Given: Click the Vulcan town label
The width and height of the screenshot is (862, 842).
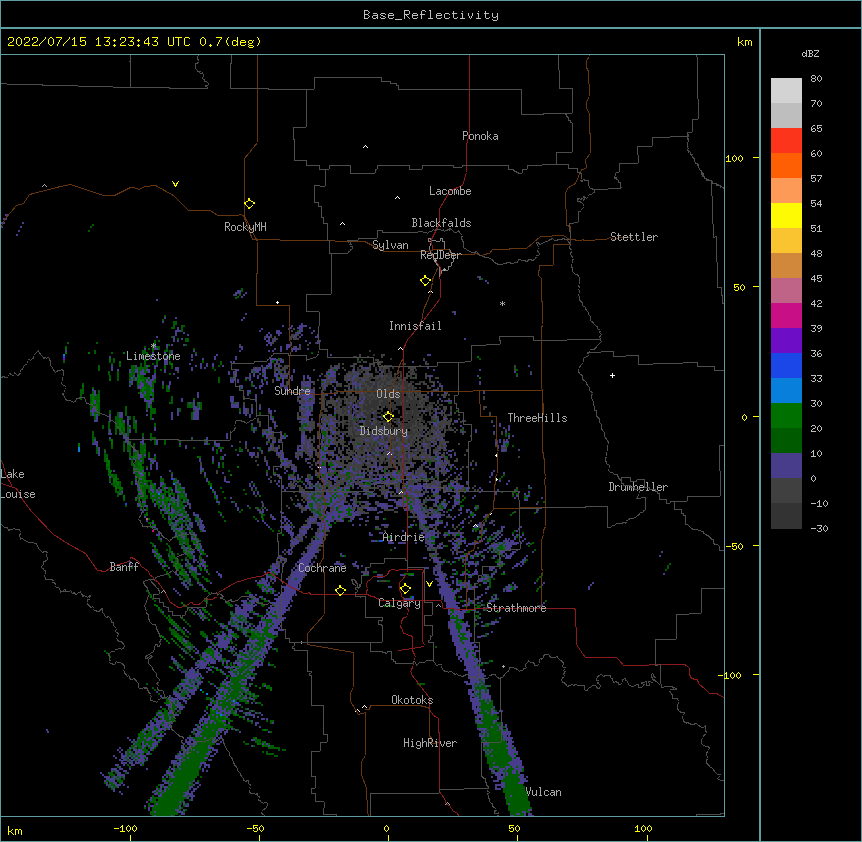Looking at the screenshot, I should [x=544, y=792].
